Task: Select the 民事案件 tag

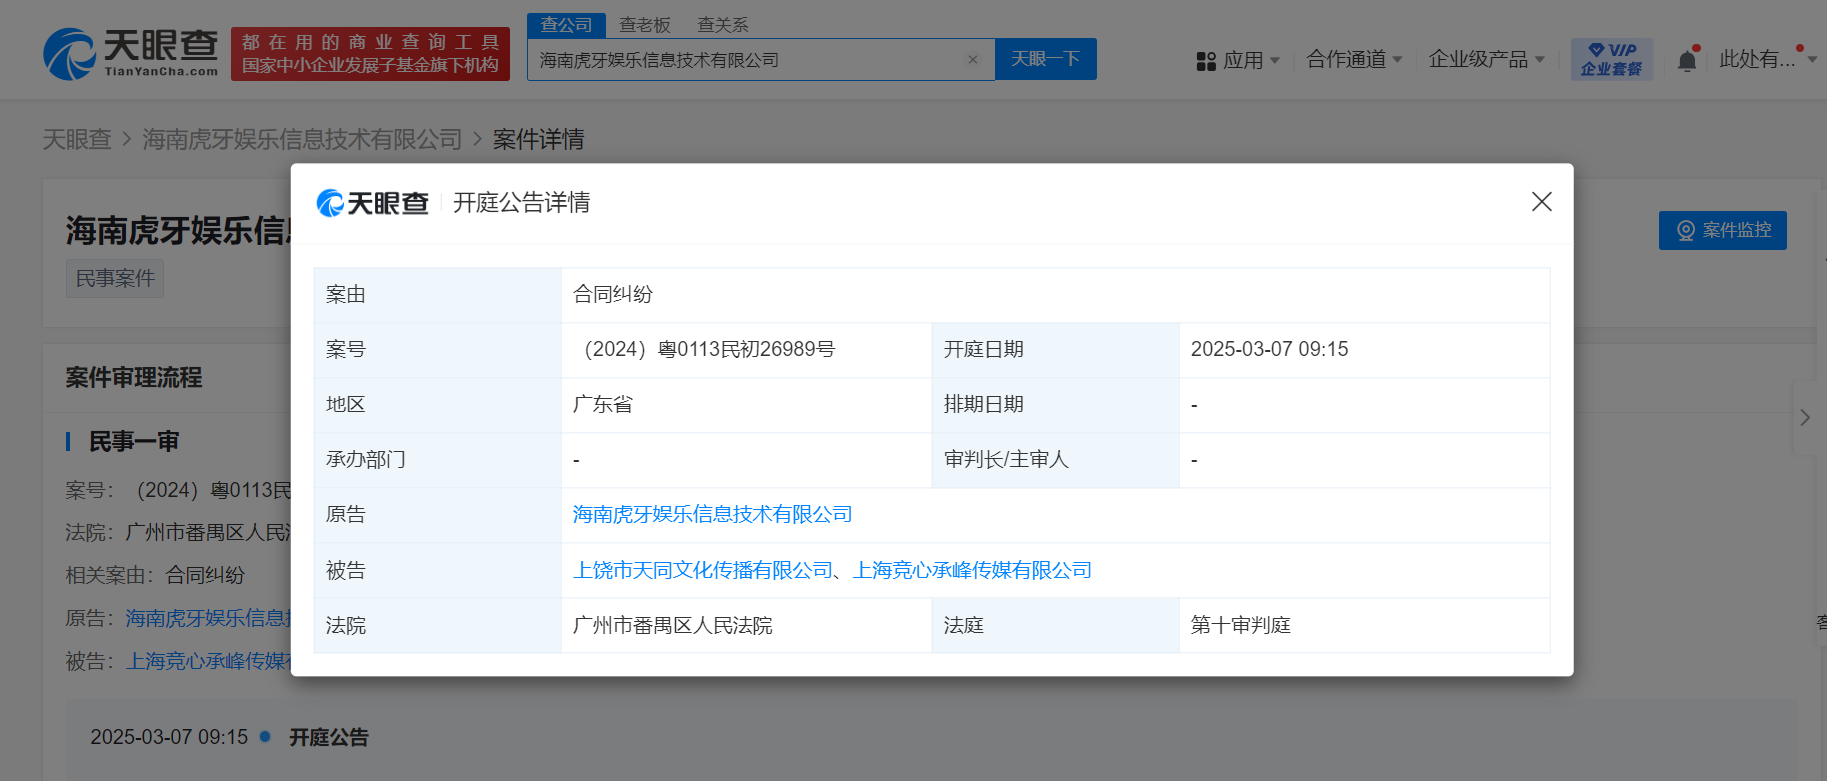Action: coord(115,278)
